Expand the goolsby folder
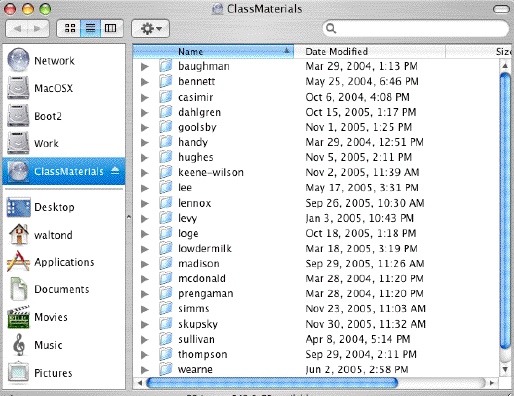This screenshot has height=396, width=514. (x=145, y=127)
